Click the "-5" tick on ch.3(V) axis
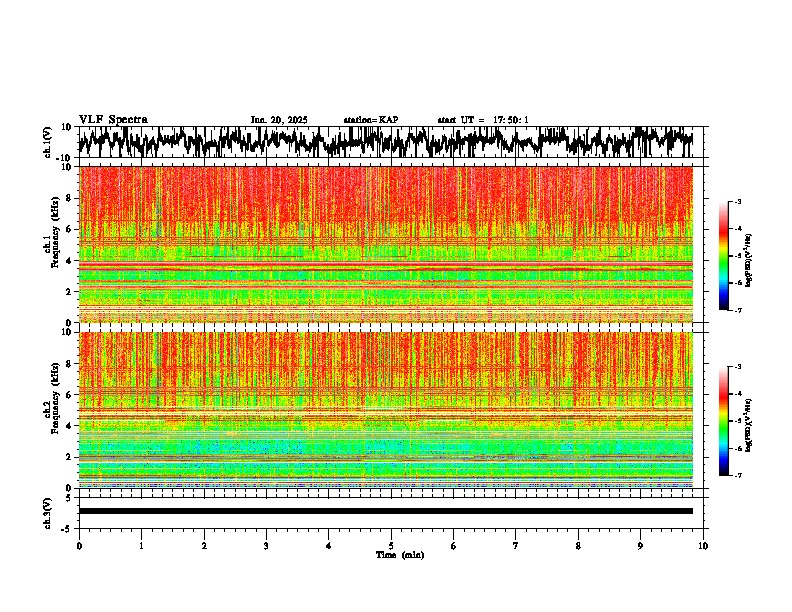Image resolution: width=792 pixels, height=612 pixels. (67, 529)
